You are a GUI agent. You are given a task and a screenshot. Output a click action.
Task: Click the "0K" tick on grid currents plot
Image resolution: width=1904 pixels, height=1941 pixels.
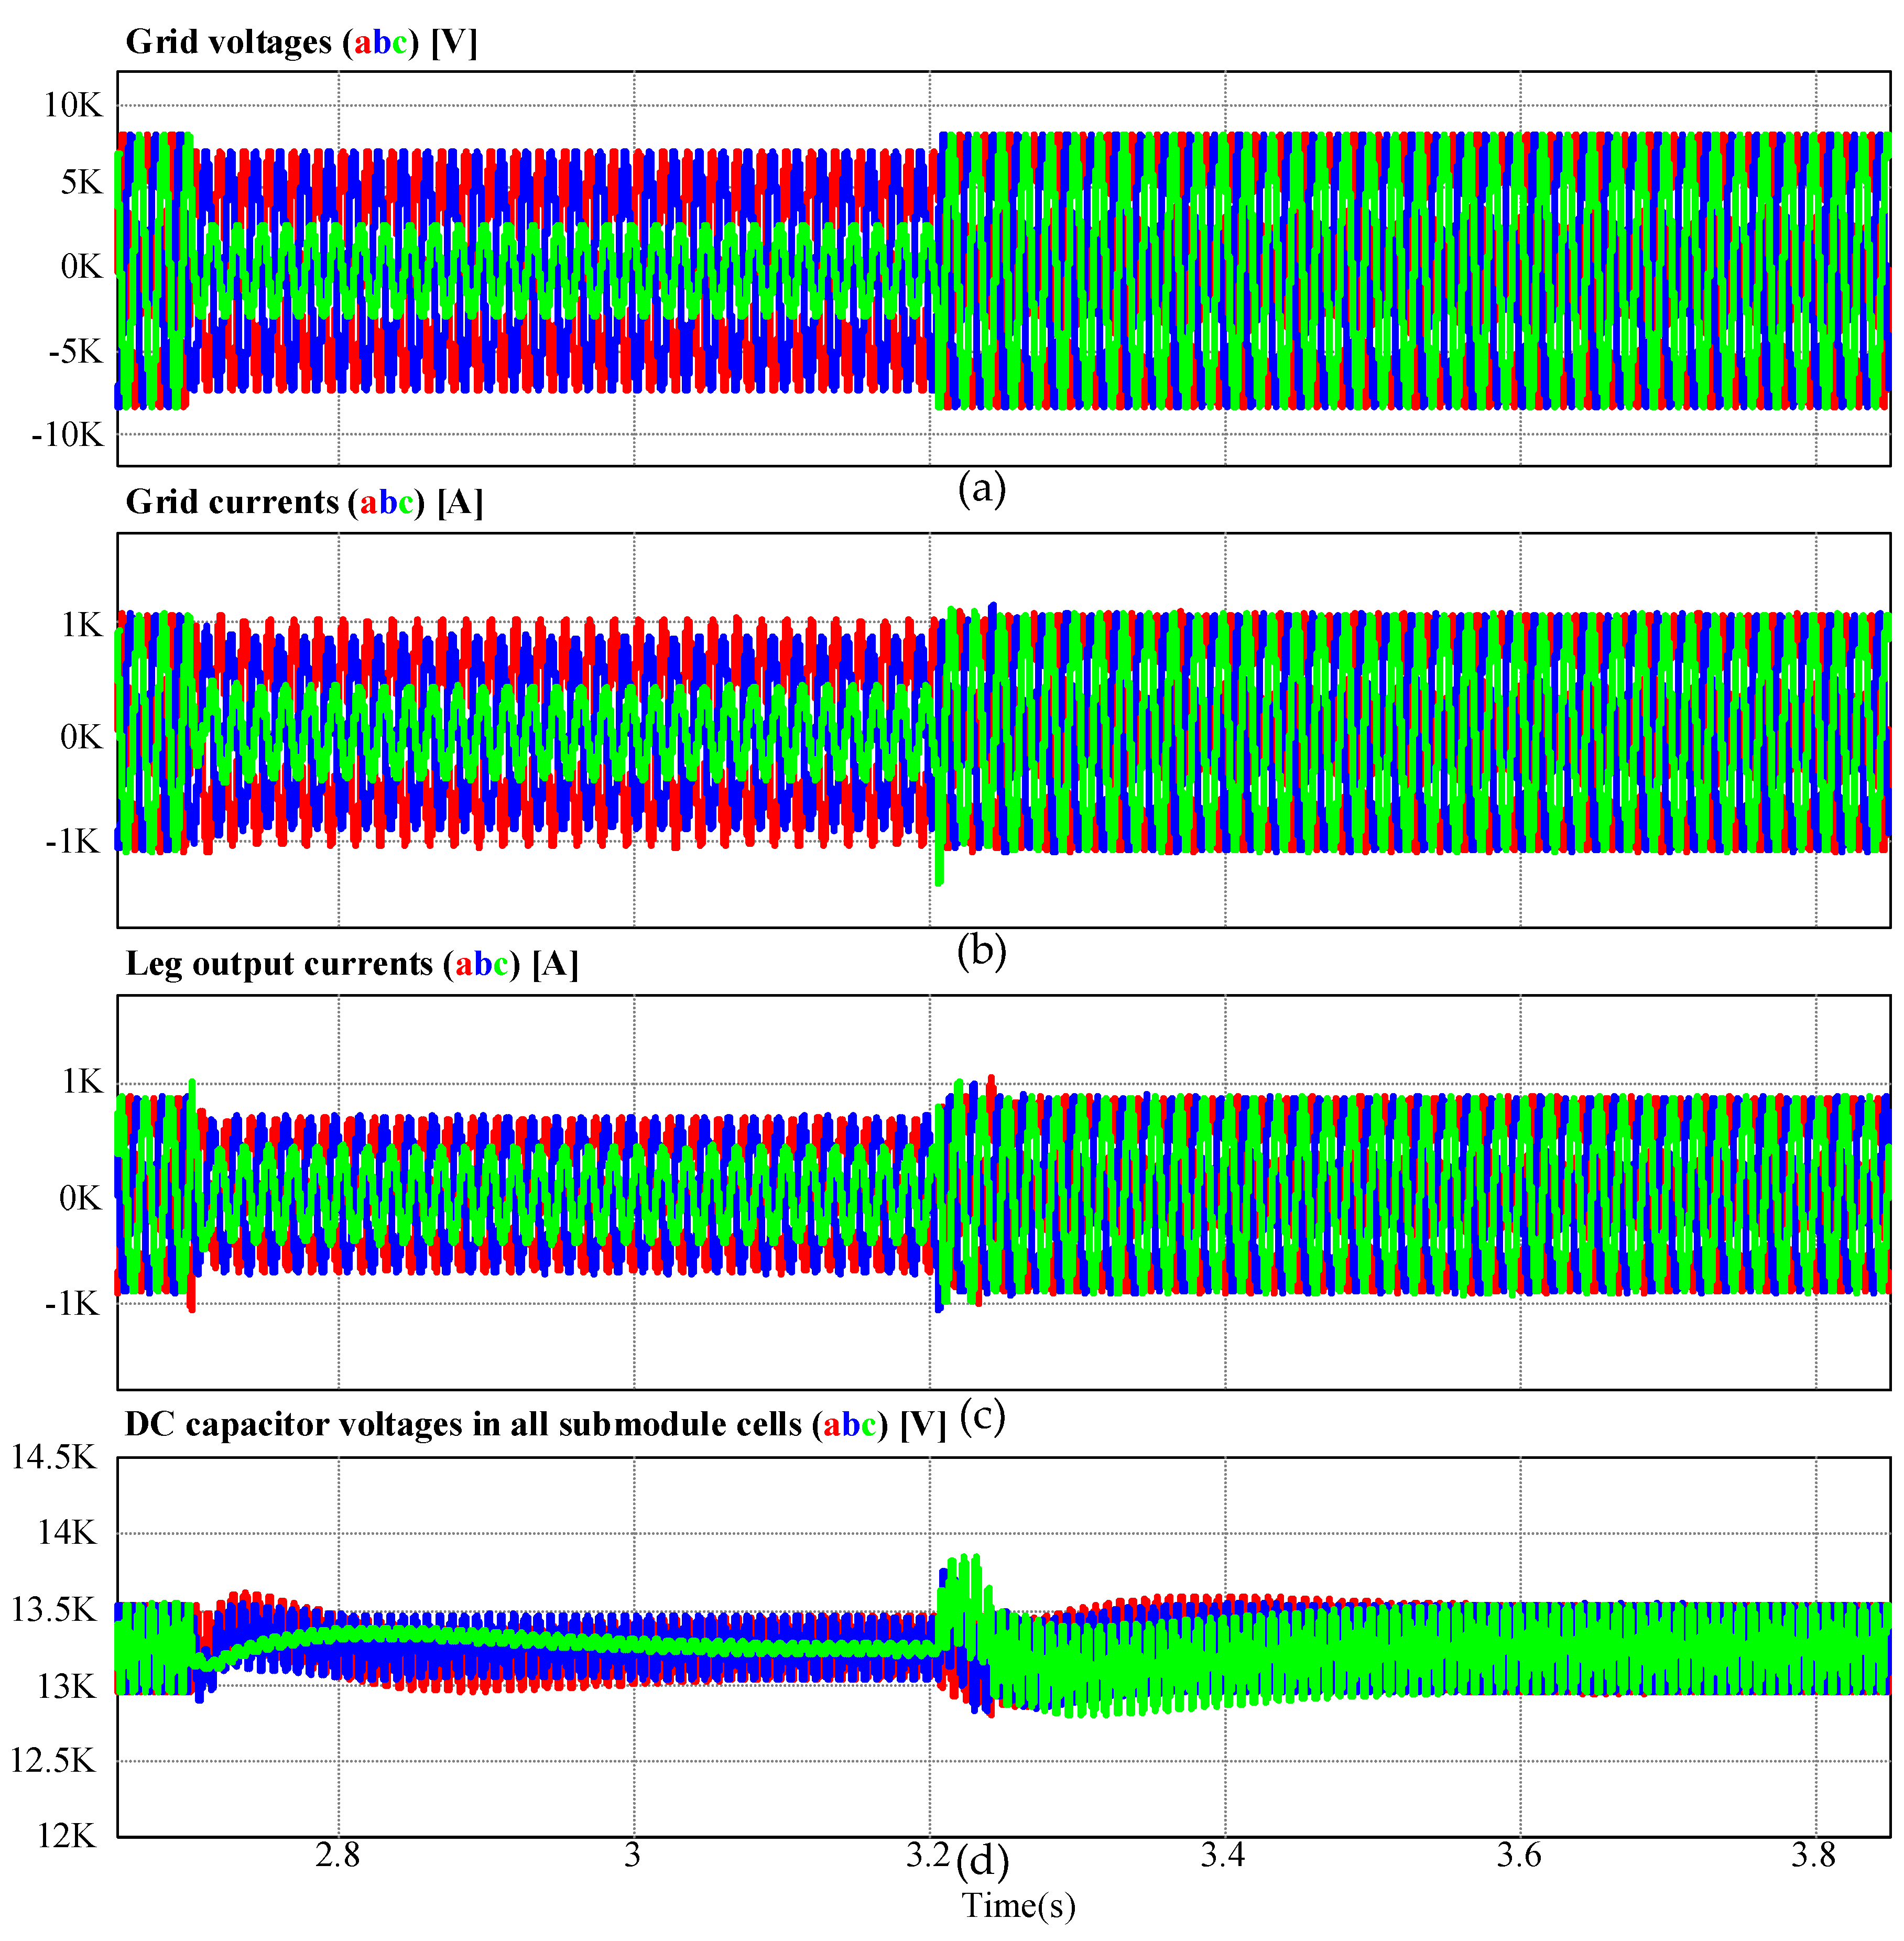click(x=82, y=738)
